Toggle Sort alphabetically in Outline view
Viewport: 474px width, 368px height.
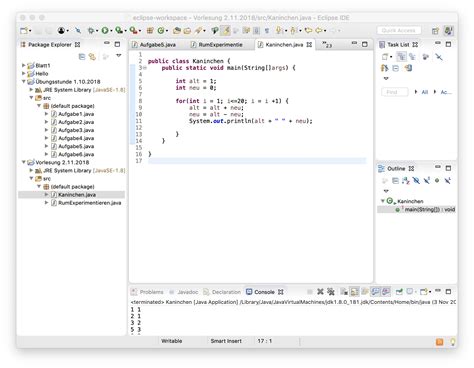click(x=405, y=181)
